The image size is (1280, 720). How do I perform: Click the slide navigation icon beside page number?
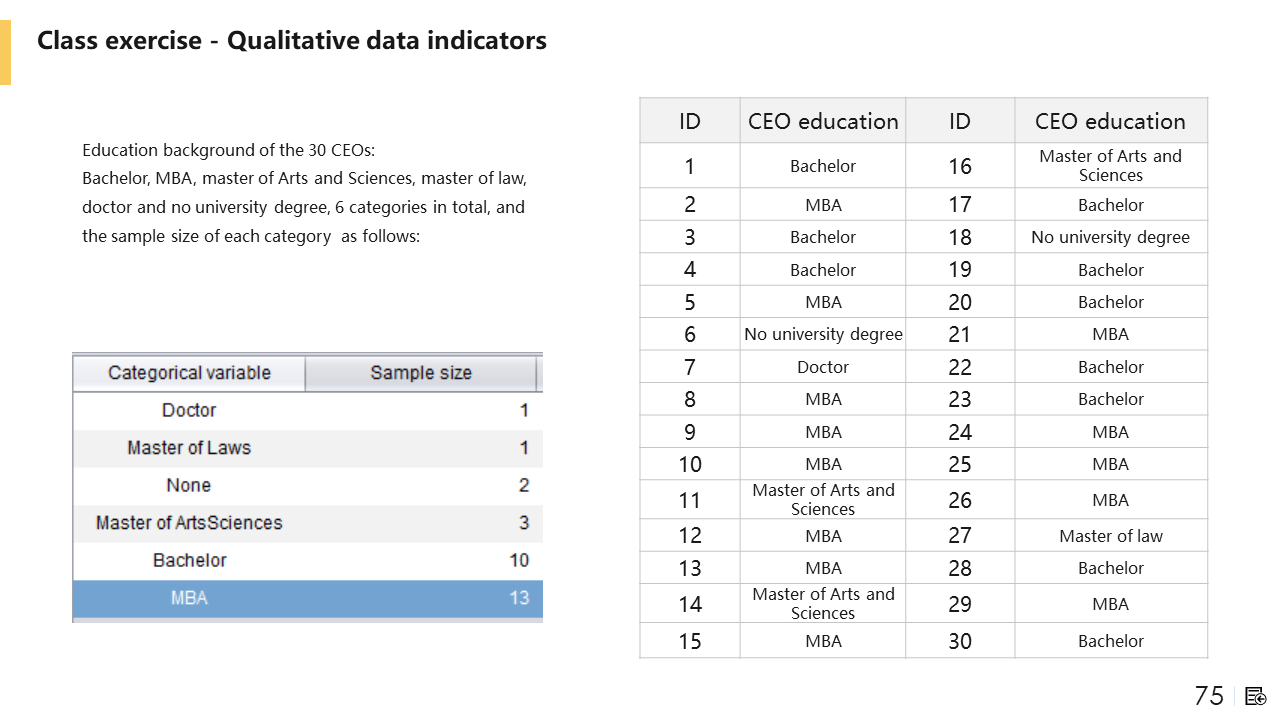pyautogui.click(x=1256, y=696)
